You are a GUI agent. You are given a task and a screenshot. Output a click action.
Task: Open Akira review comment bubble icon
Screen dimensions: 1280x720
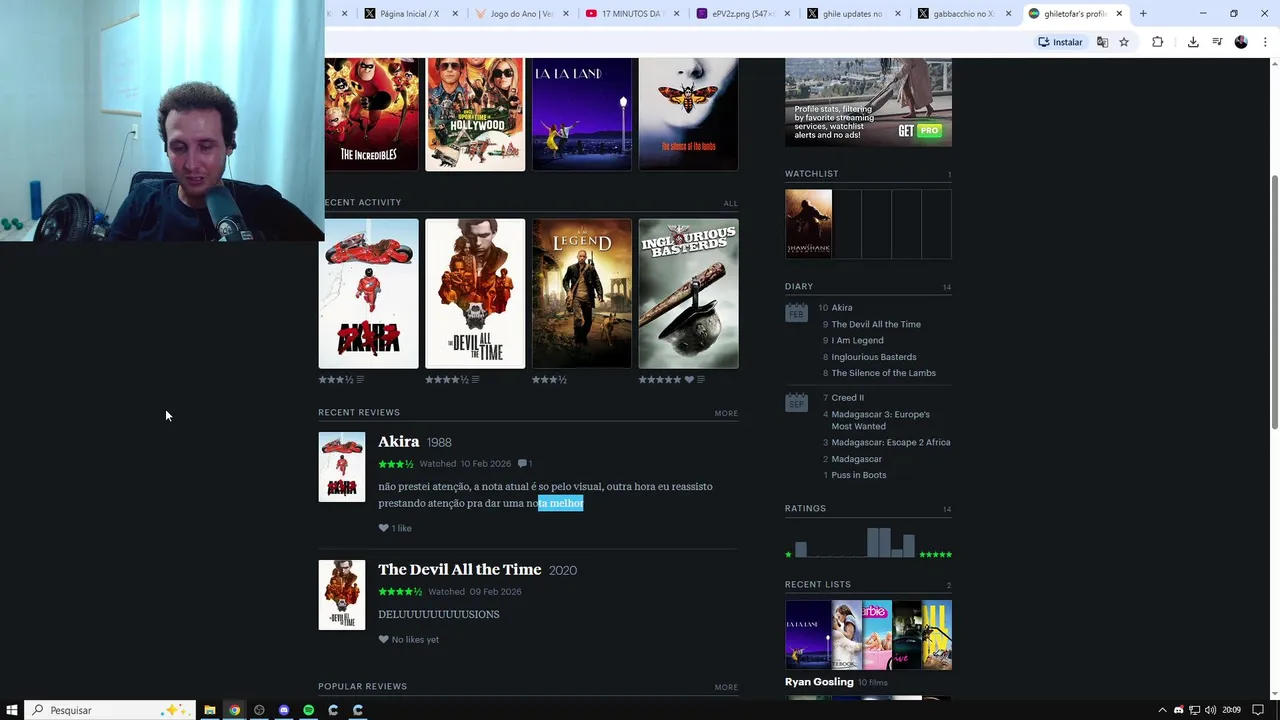[x=523, y=464]
